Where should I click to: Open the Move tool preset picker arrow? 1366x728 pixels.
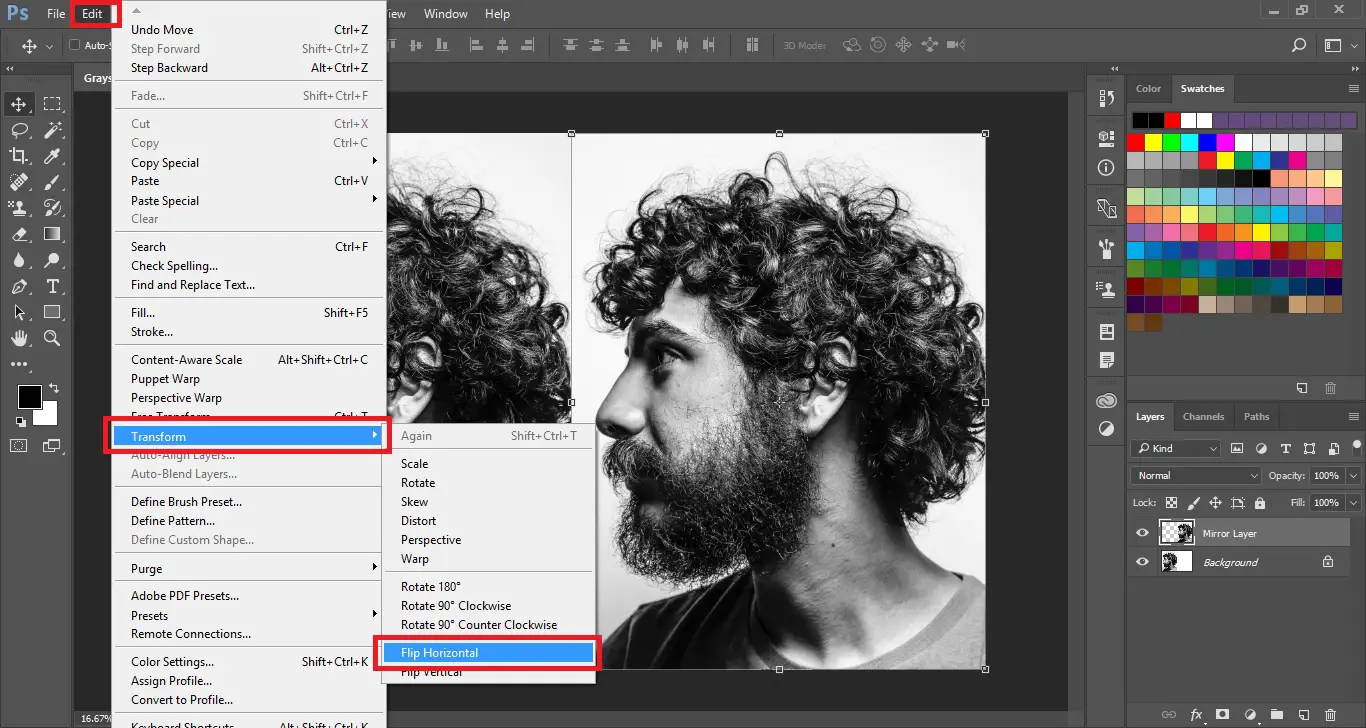[x=50, y=46]
